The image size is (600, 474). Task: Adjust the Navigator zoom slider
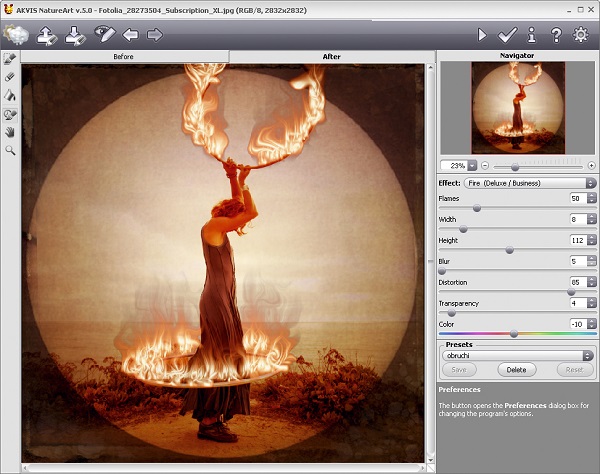point(515,167)
